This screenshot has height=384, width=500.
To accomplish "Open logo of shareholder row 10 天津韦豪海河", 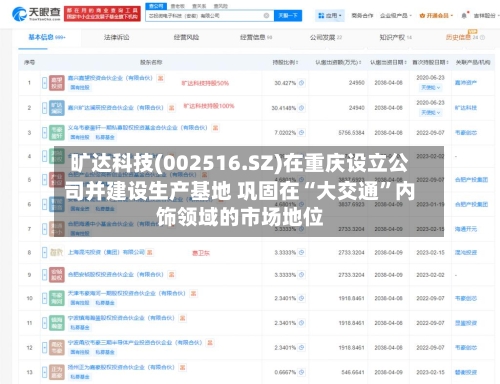I will (x=57, y=298).
